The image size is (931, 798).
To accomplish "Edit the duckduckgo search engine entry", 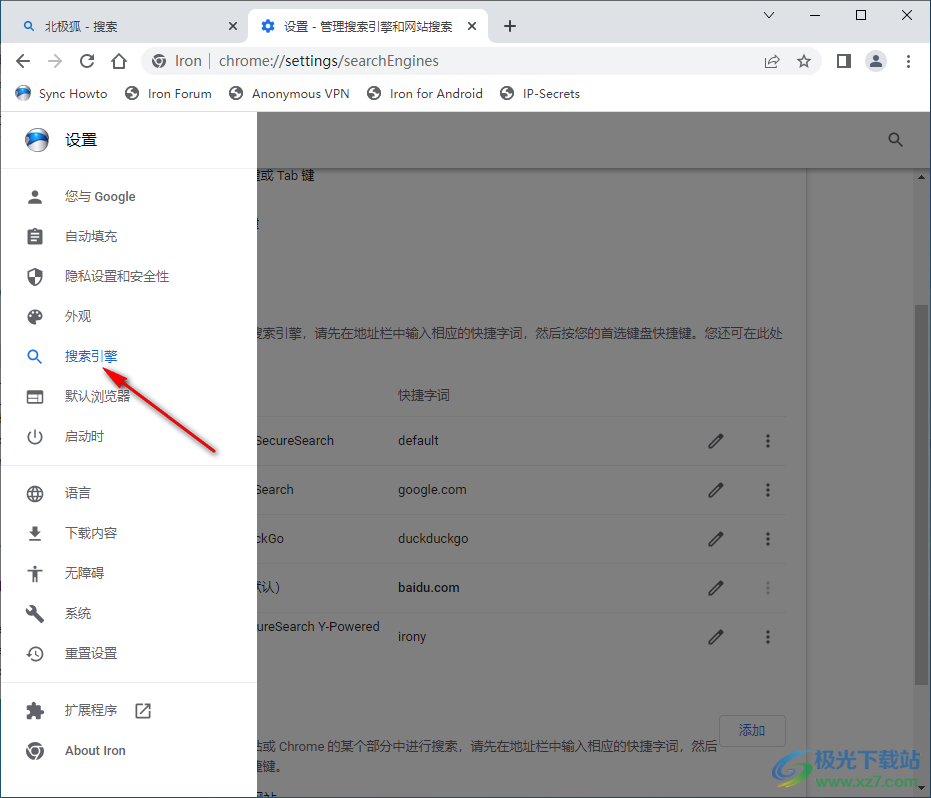I will click(x=716, y=539).
